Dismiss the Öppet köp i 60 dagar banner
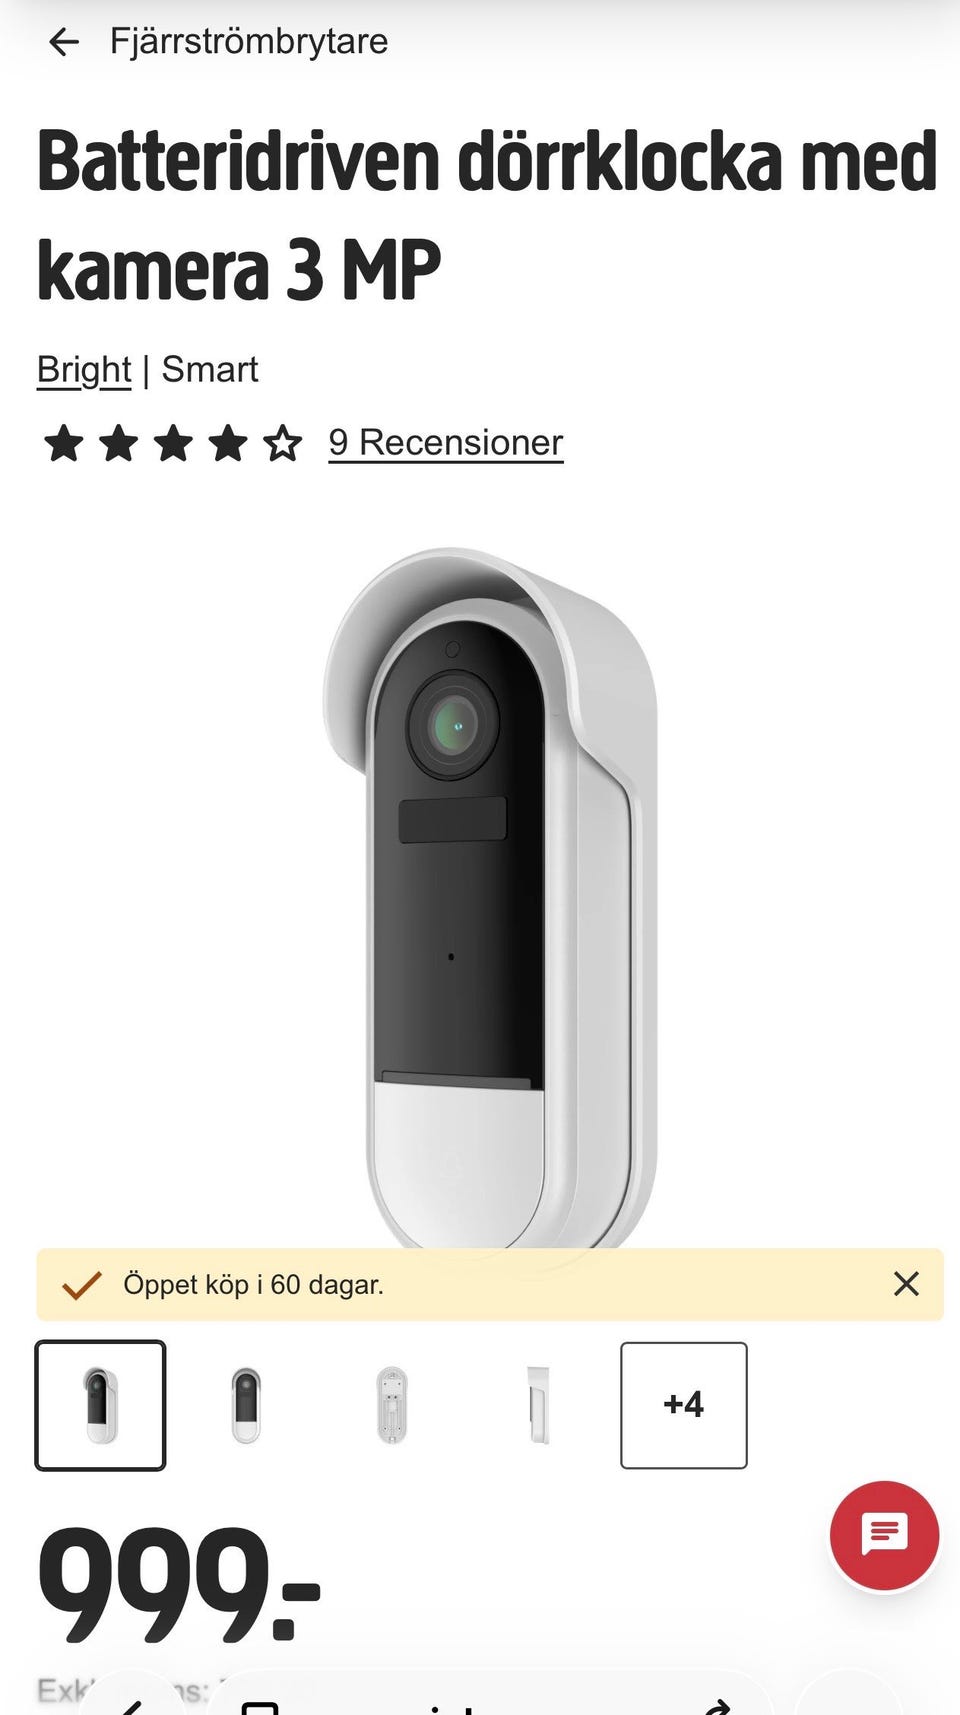 point(906,1284)
